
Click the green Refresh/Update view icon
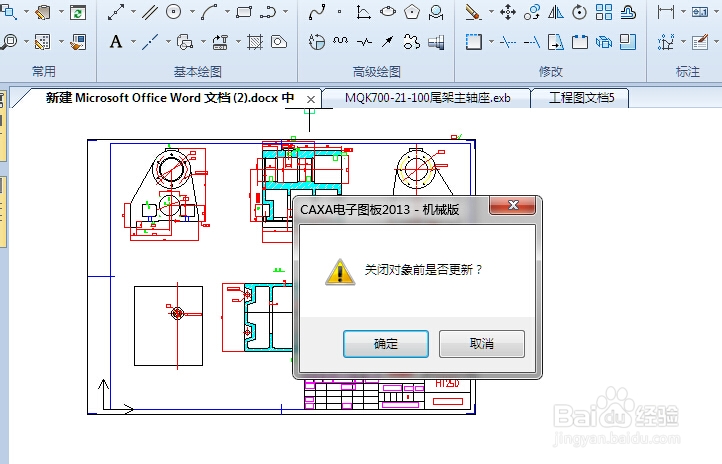point(78,12)
